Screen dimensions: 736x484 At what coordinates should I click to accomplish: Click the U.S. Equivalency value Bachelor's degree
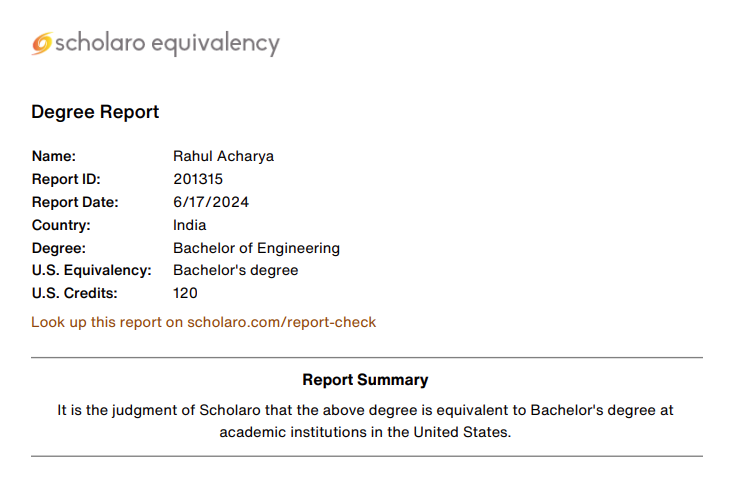[235, 270]
